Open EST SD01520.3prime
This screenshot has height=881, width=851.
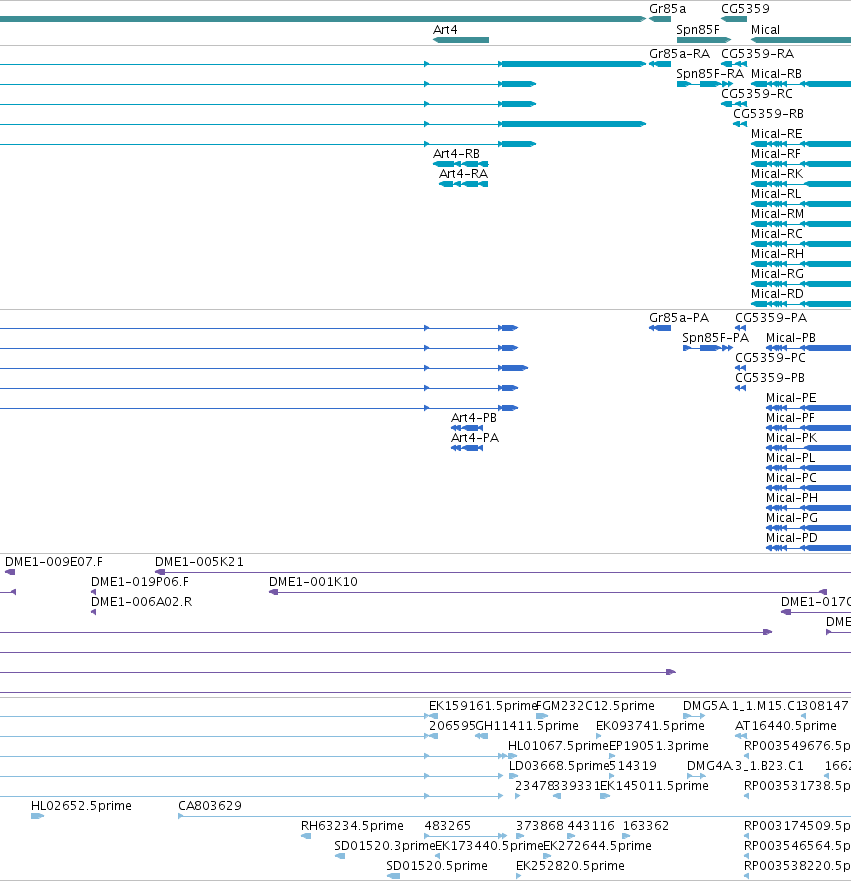[340, 856]
